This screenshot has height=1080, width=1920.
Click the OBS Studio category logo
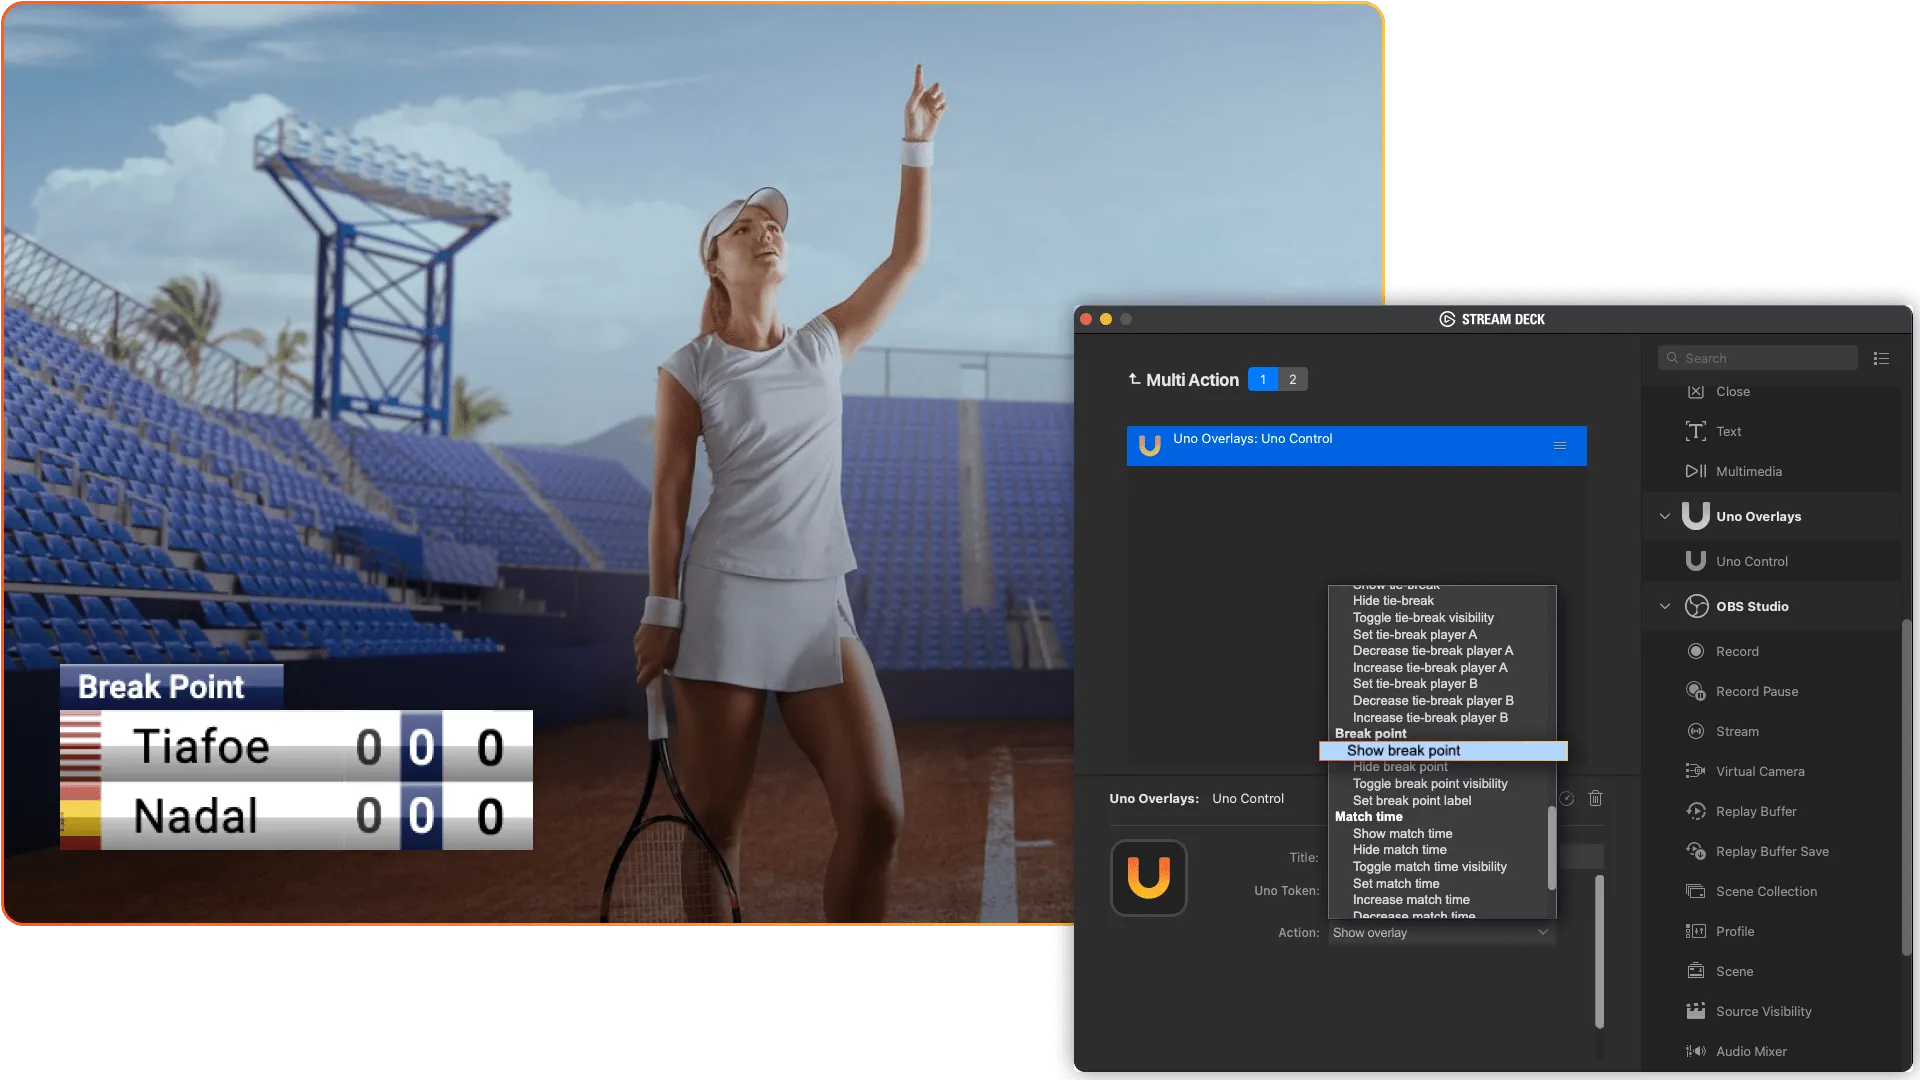(x=1696, y=606)
